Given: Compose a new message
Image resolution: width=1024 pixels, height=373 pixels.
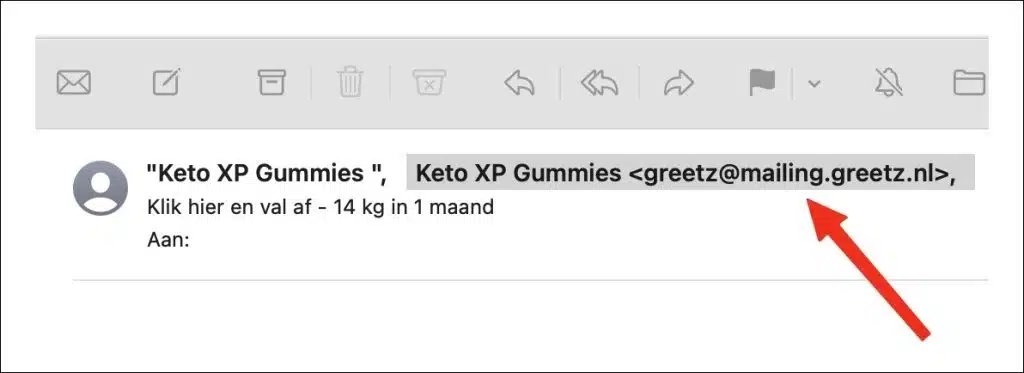Looking at the screenshot, I should (x=167, y=82).
